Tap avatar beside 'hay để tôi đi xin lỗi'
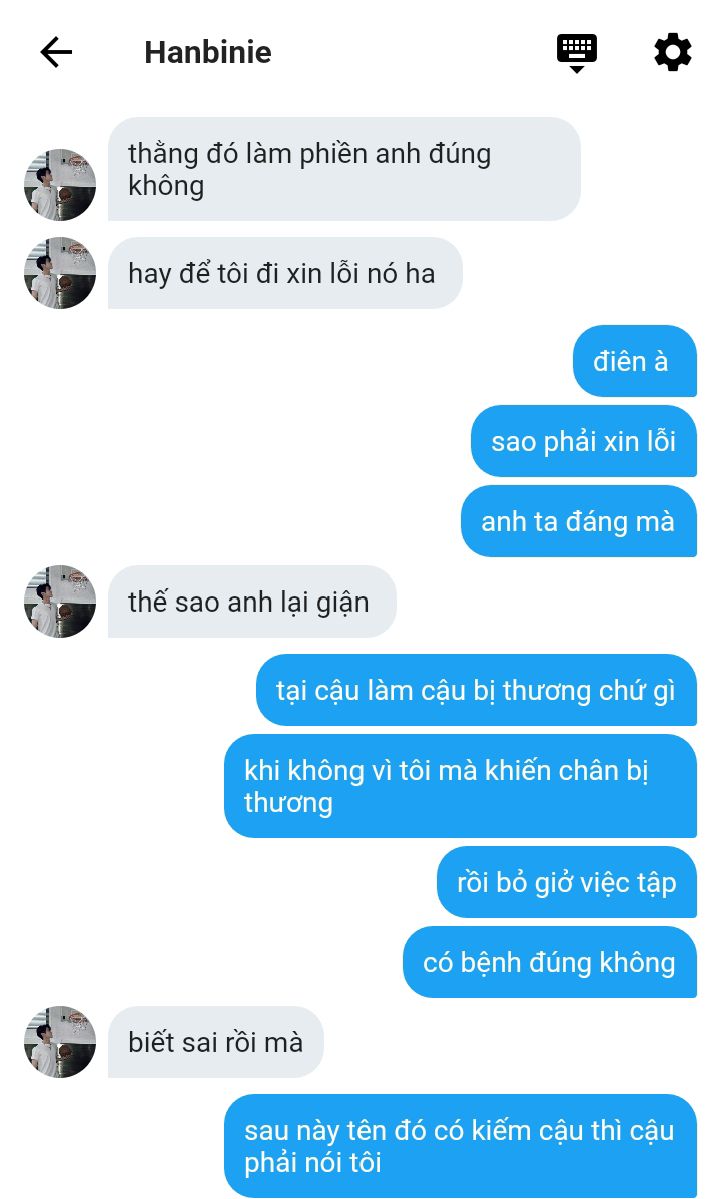This screenshot has width=720, height=1199. pyautogui.click(x=60, y=273)
